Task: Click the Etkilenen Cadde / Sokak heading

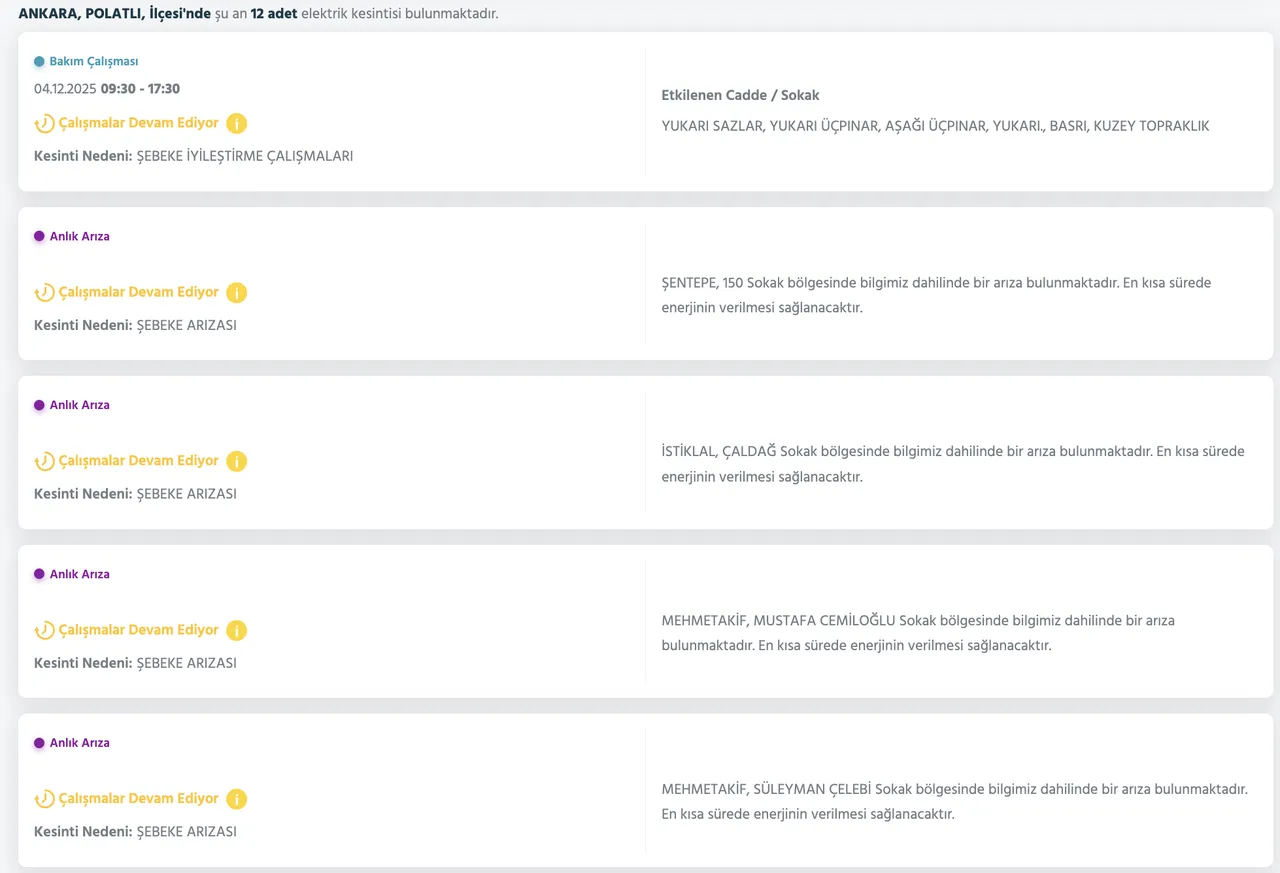Action: coord(740,95)
